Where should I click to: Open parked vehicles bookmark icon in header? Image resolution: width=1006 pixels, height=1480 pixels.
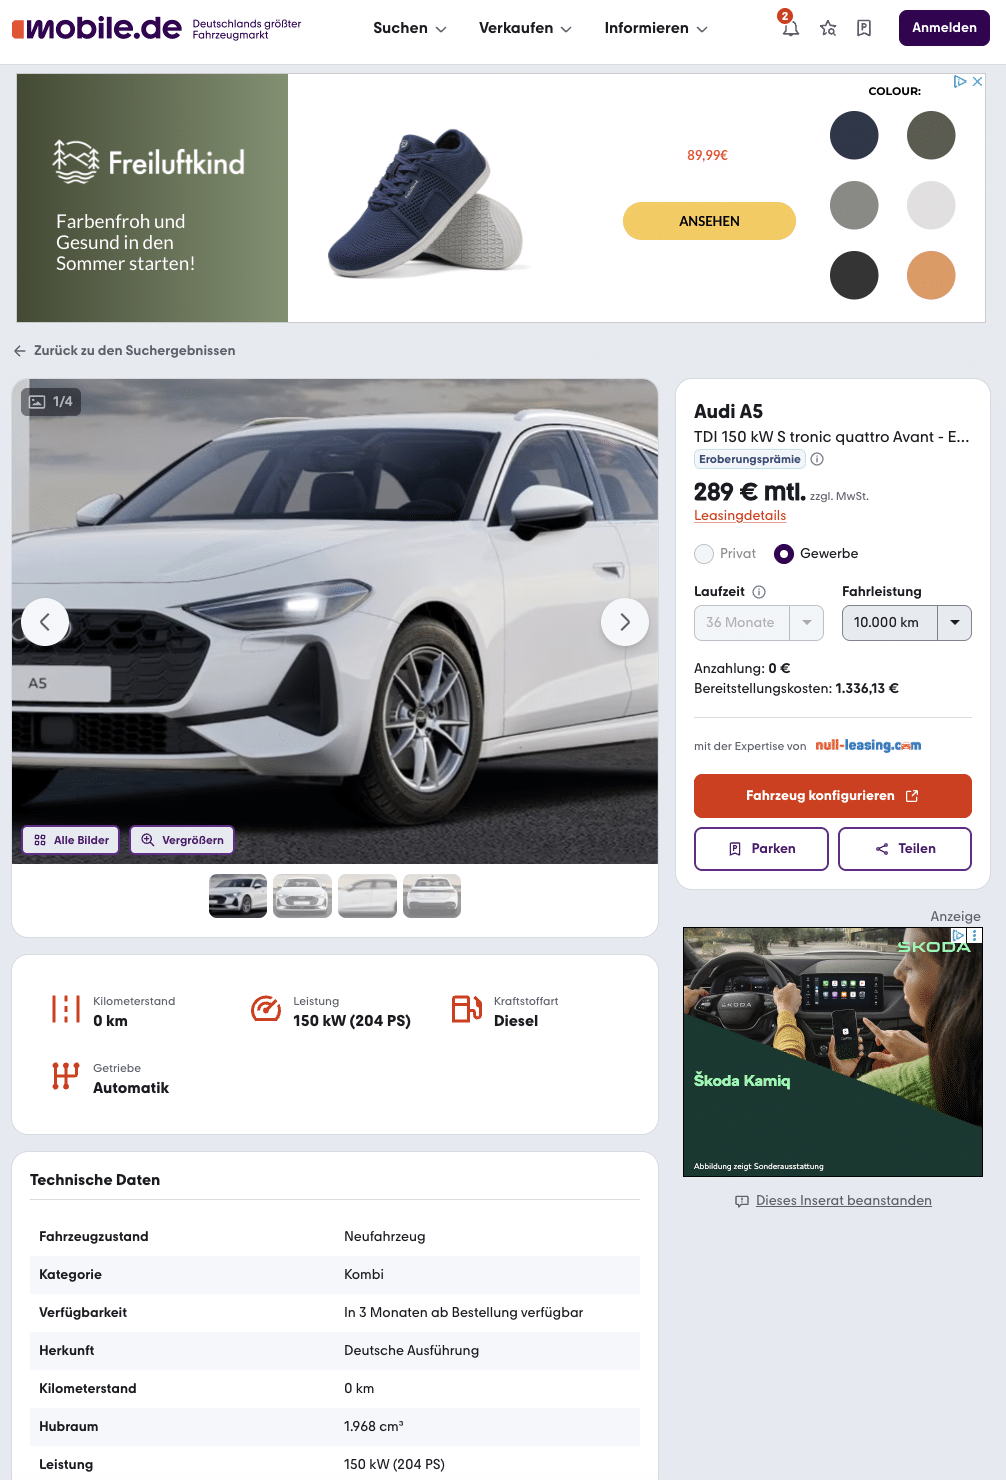click(864, 28)
